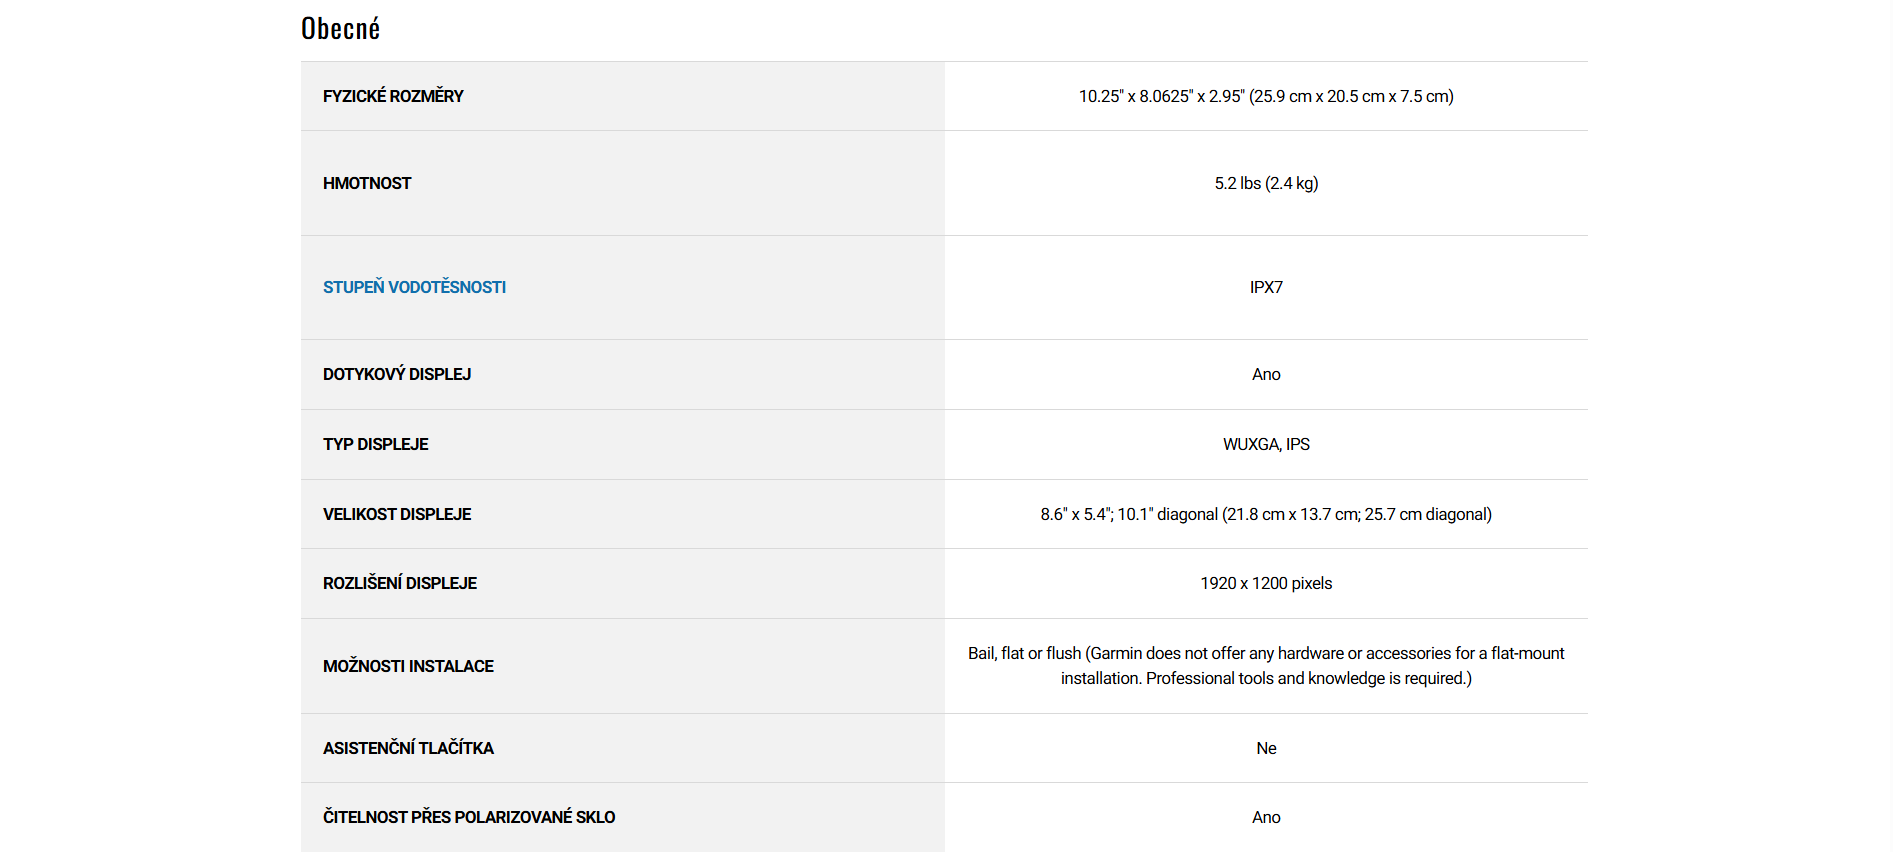Click the Možnosti instalace label
Viewport: 1893px width, 852px height.
tap(408, 666)
